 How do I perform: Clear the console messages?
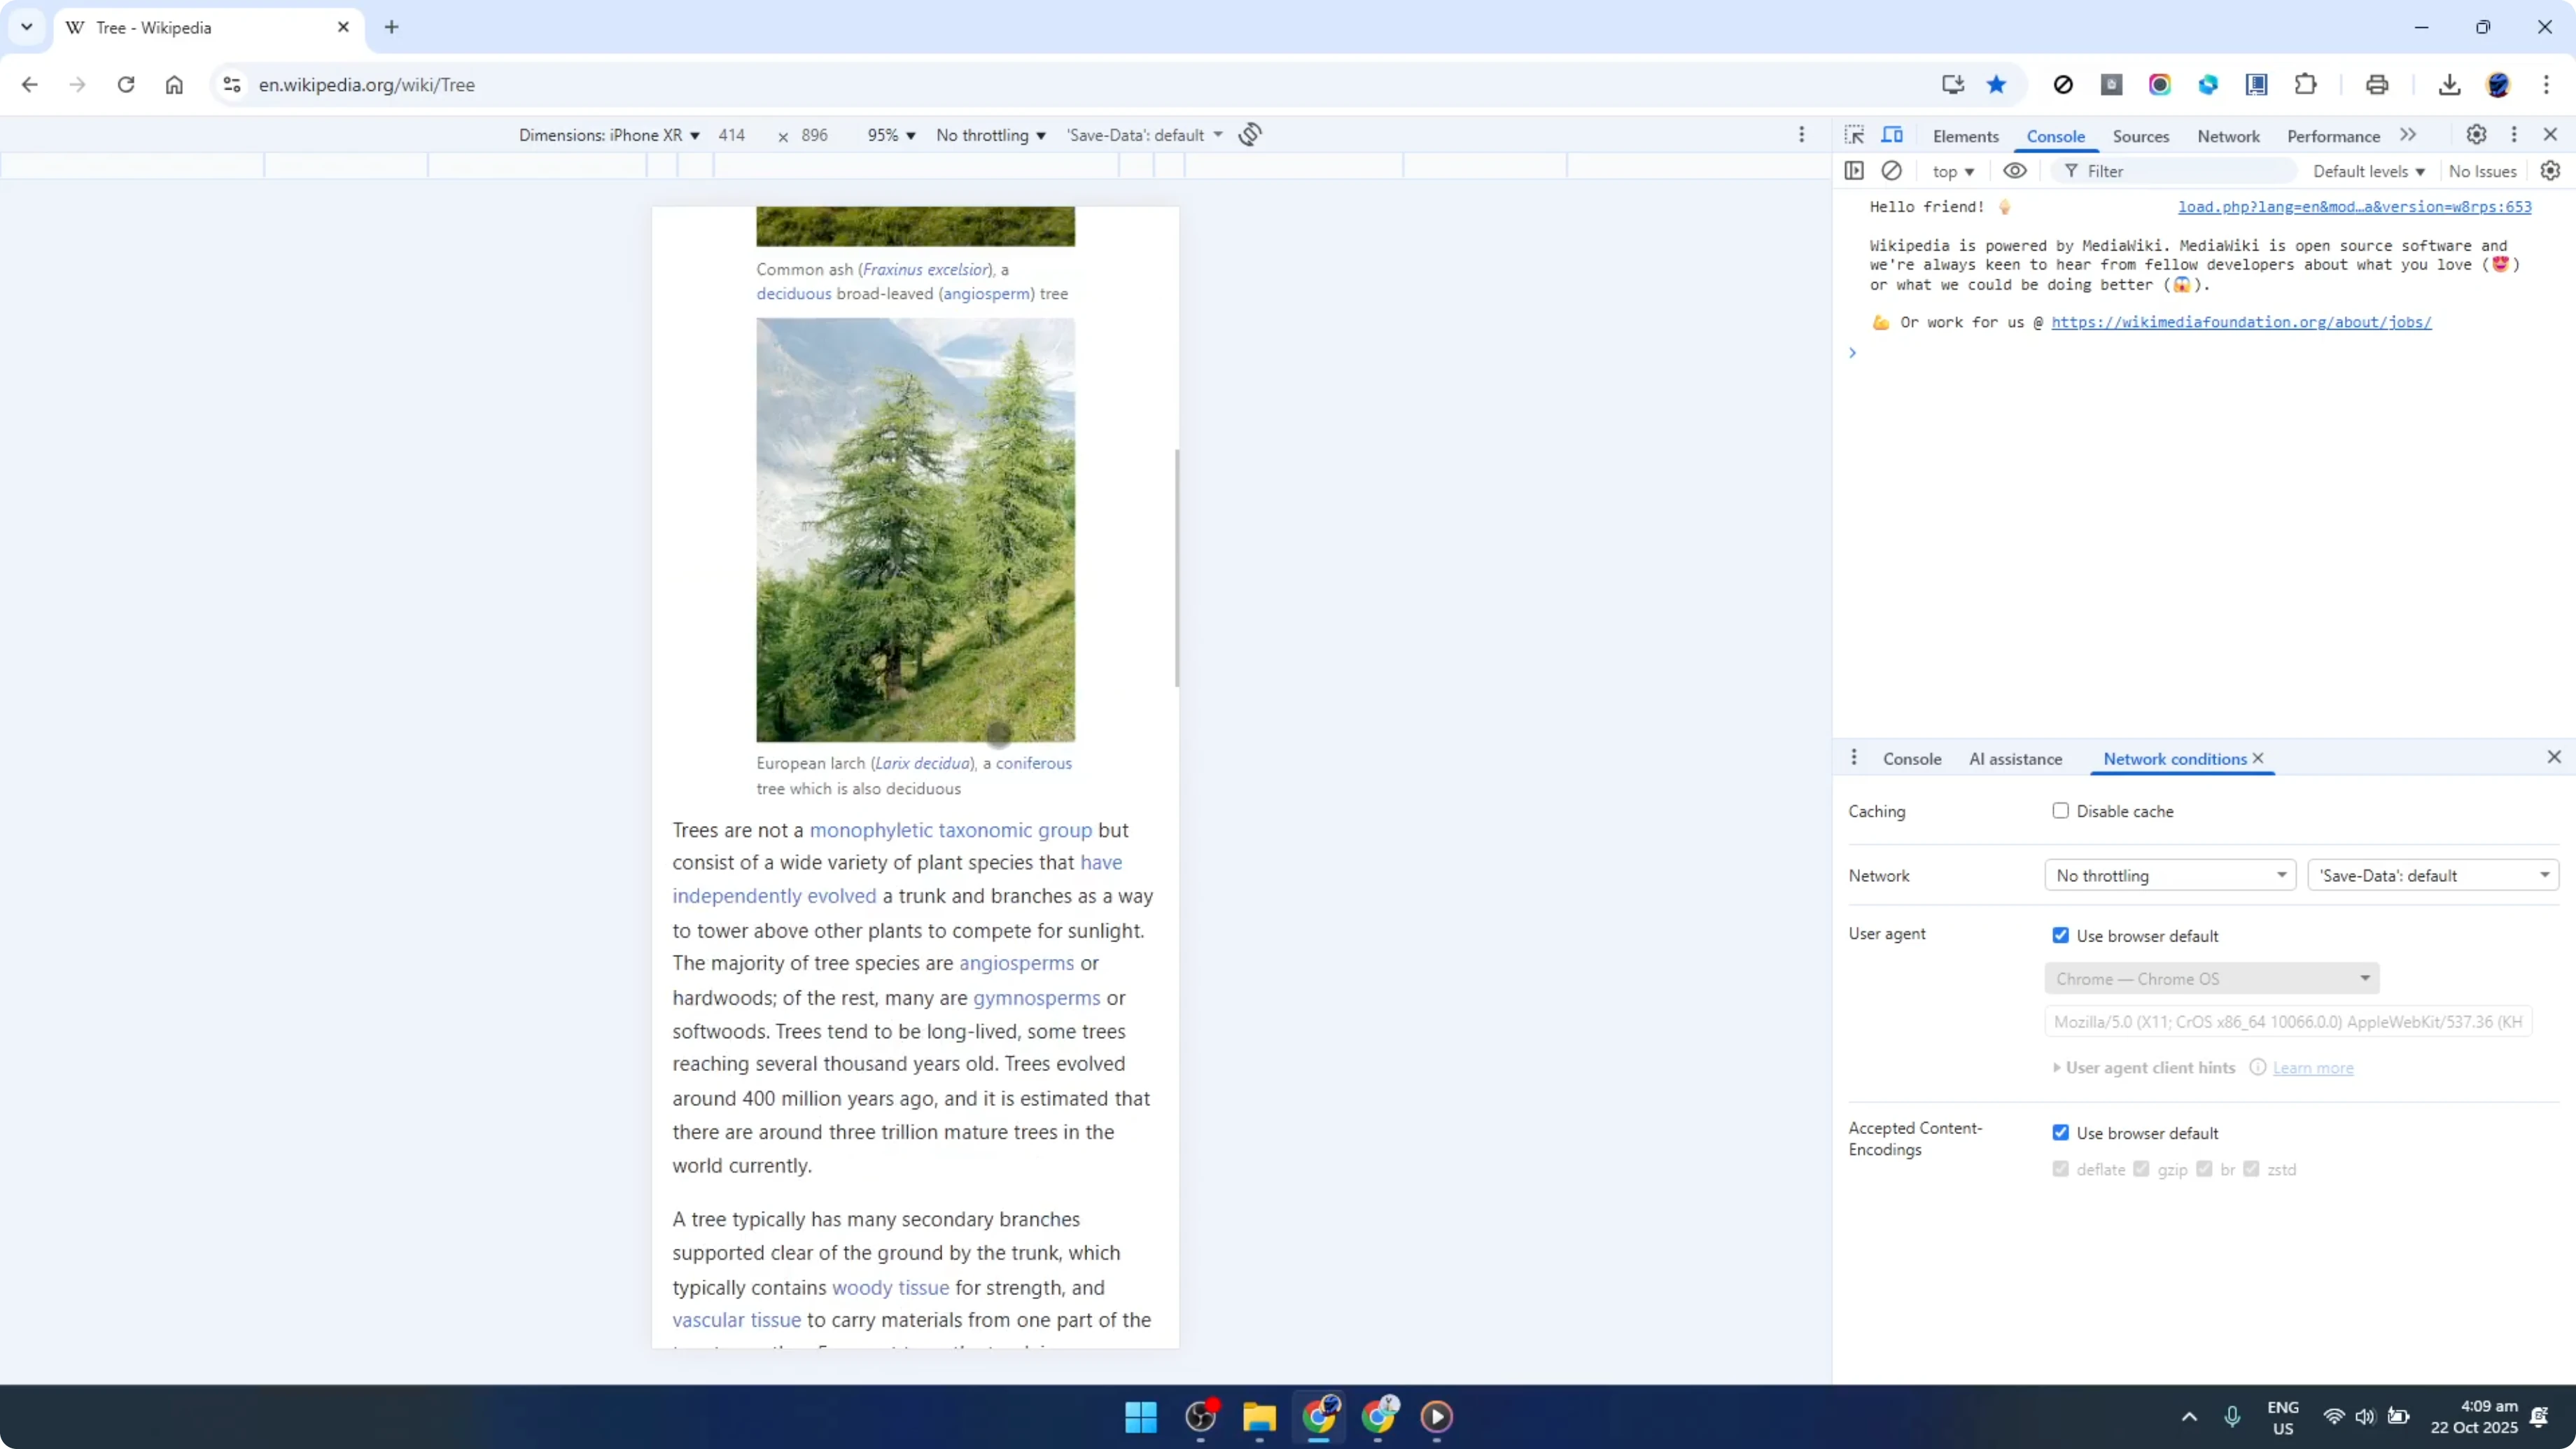tap(1892, 171)
